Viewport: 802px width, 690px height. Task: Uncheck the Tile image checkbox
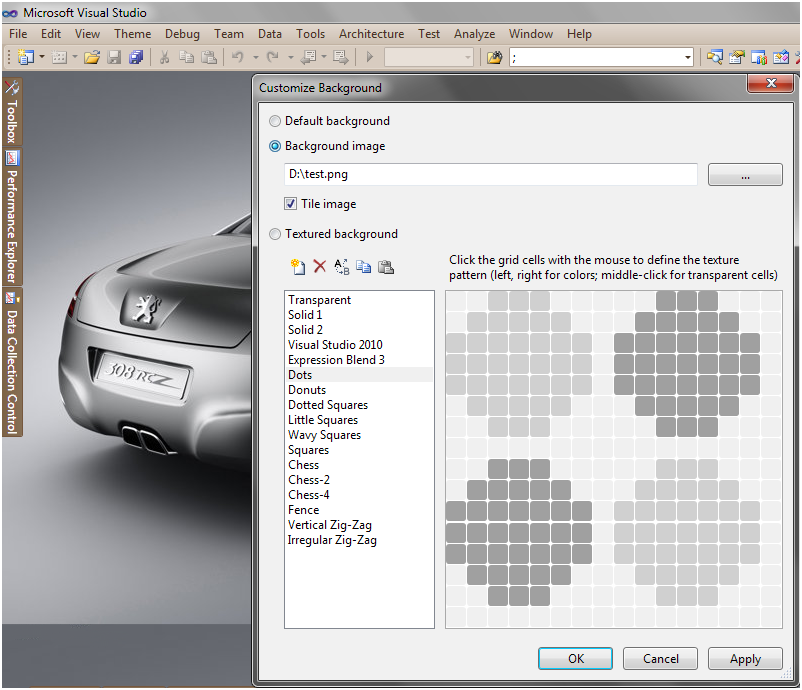pos(291,204)
